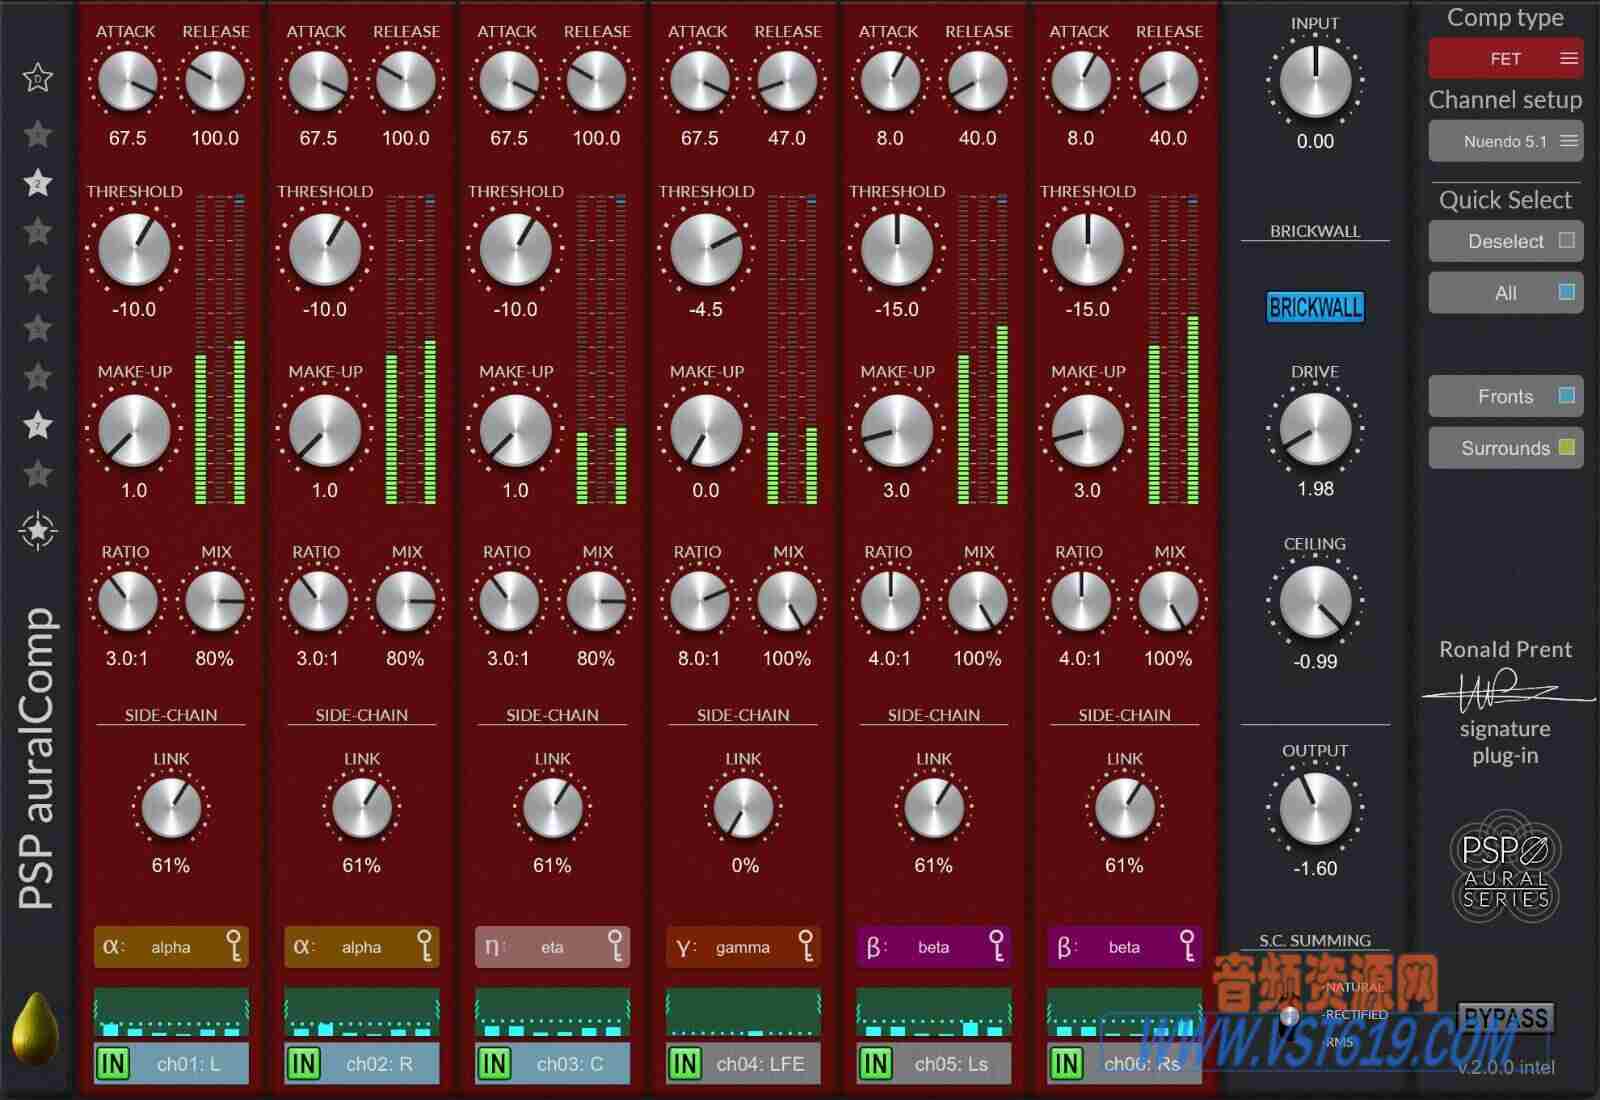
Task: Click the golden pear icon at bottom left
Action: [34, 1028]
